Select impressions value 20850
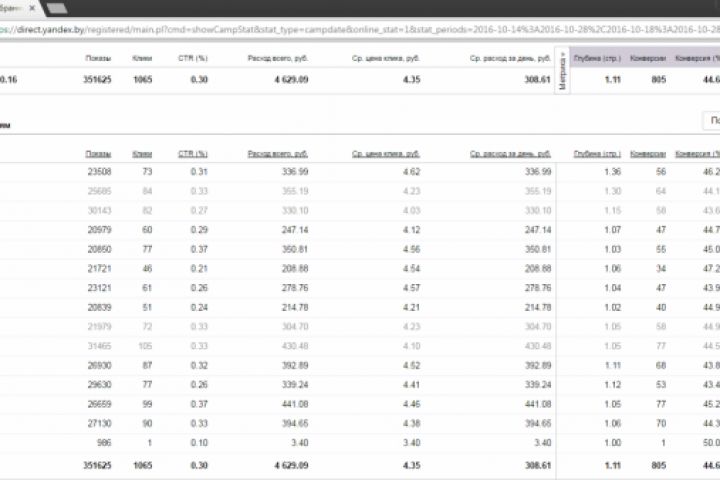The height and width of the screenshot is (480, 720). [x=100, y=249]
